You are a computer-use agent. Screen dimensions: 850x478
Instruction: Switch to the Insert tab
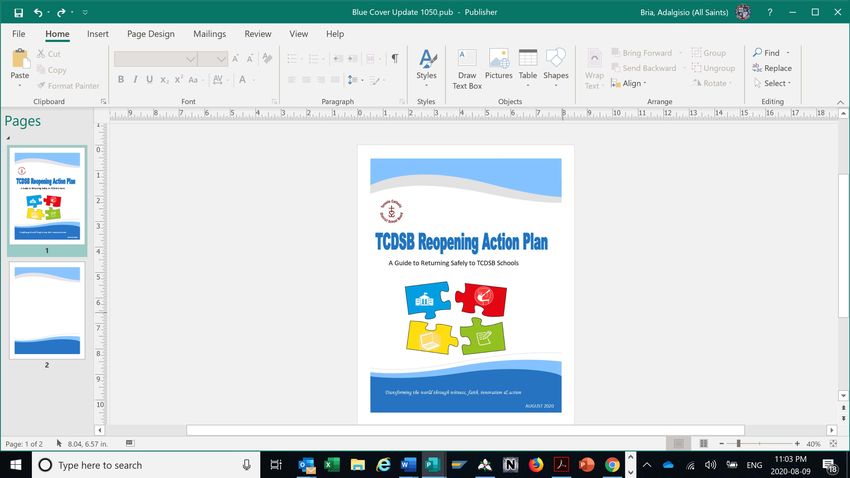click(98, 34)
